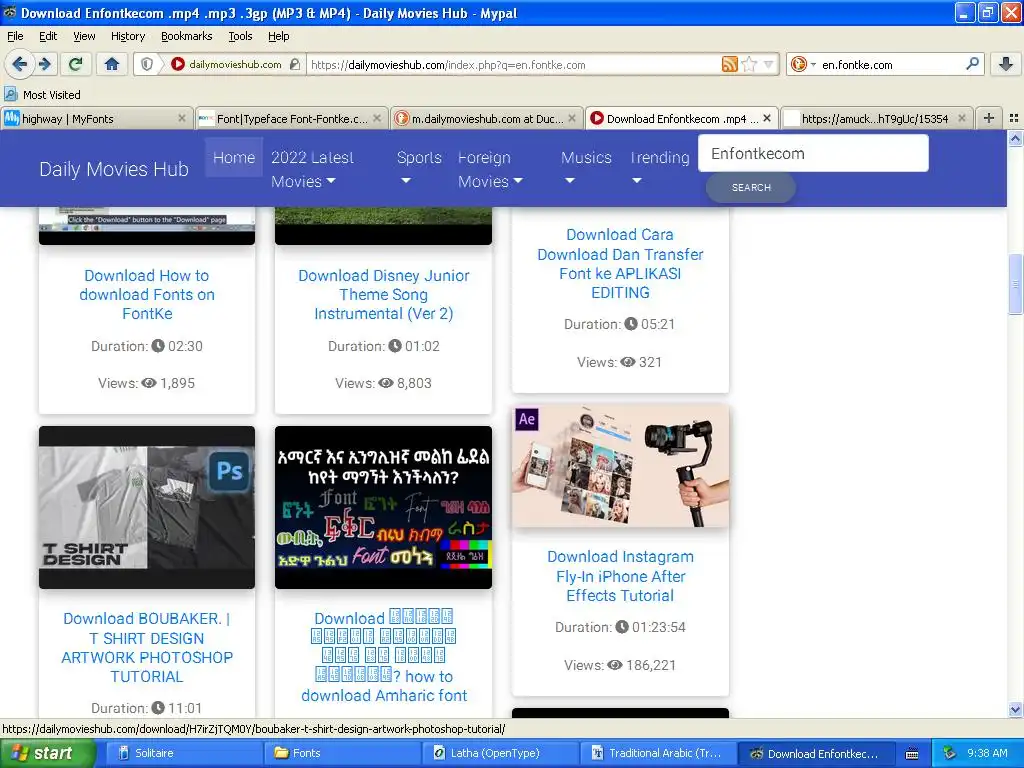Click the padlock site security icon
The height and width of the screenshot is (768, 1024).
295,64
